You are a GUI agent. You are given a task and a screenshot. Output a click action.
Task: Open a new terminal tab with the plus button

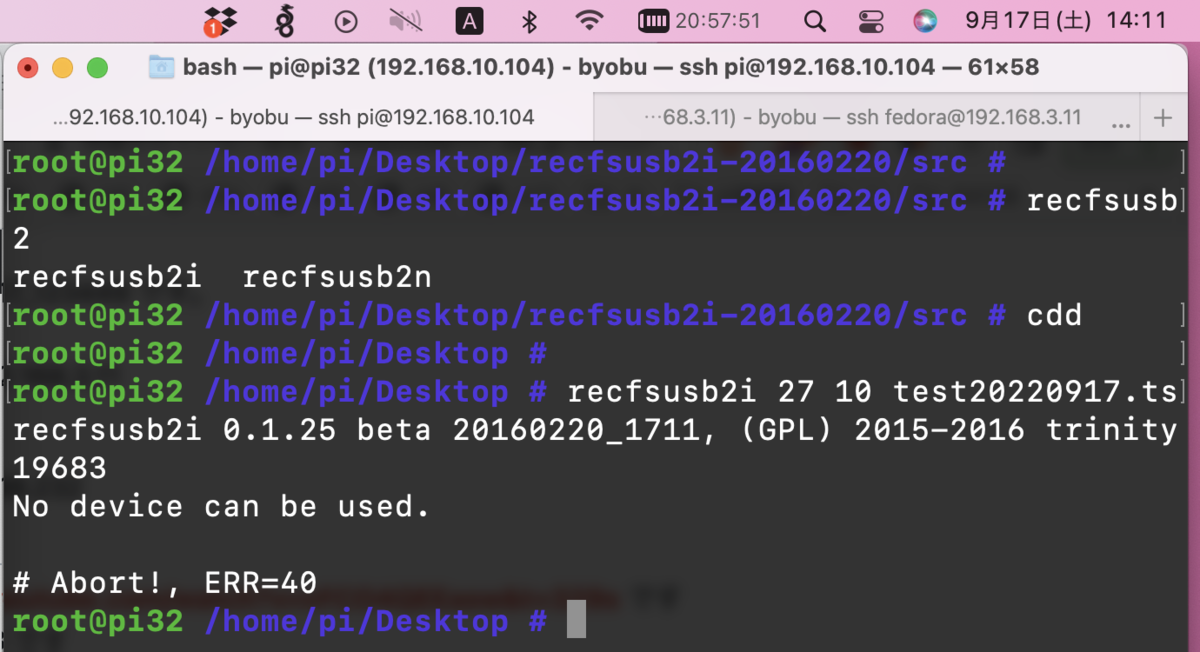point(1165,117)
